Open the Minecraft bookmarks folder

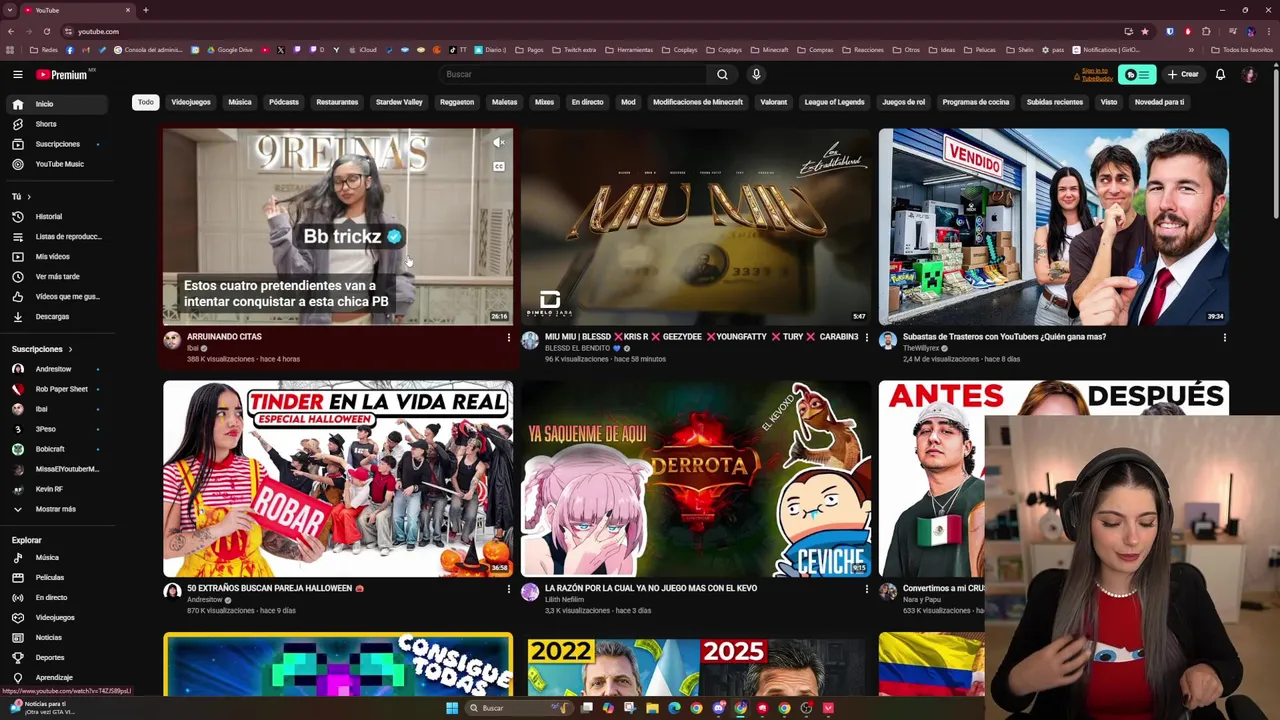point(769,50)
